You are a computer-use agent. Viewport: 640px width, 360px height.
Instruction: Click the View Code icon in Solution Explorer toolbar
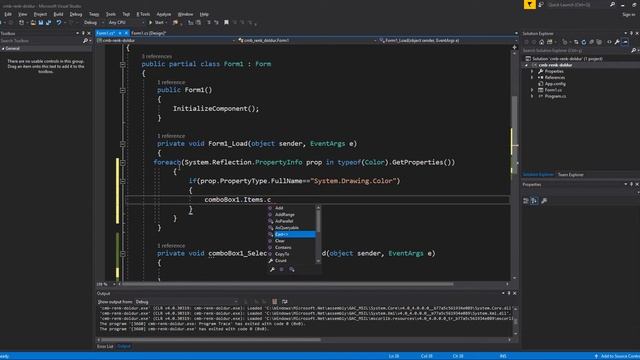(609, 42)
